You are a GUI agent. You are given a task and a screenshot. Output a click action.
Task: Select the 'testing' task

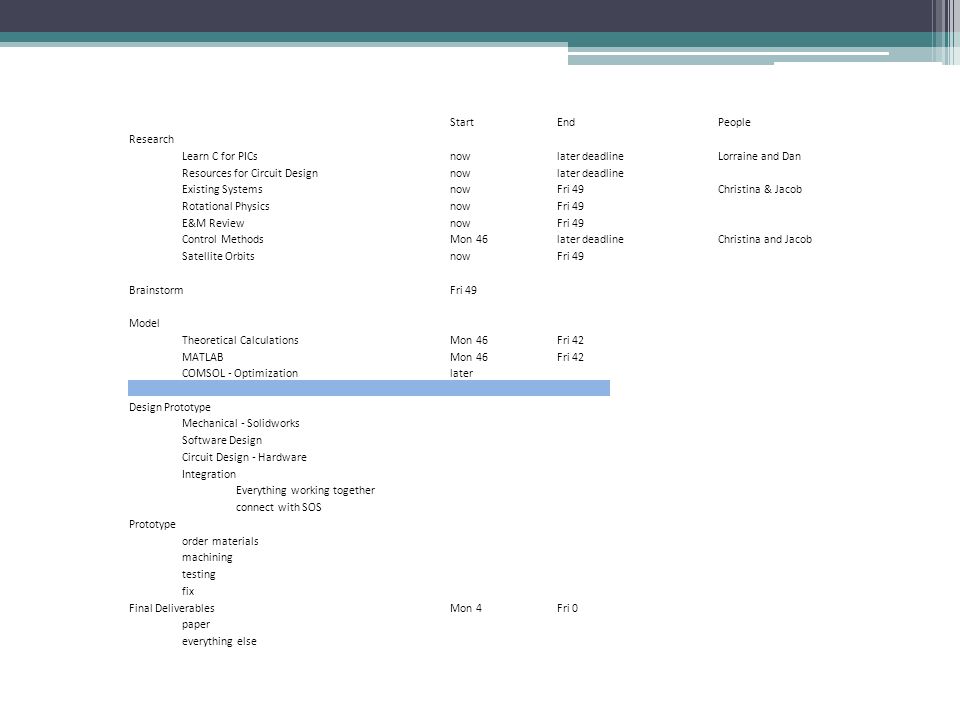point(198,574)
